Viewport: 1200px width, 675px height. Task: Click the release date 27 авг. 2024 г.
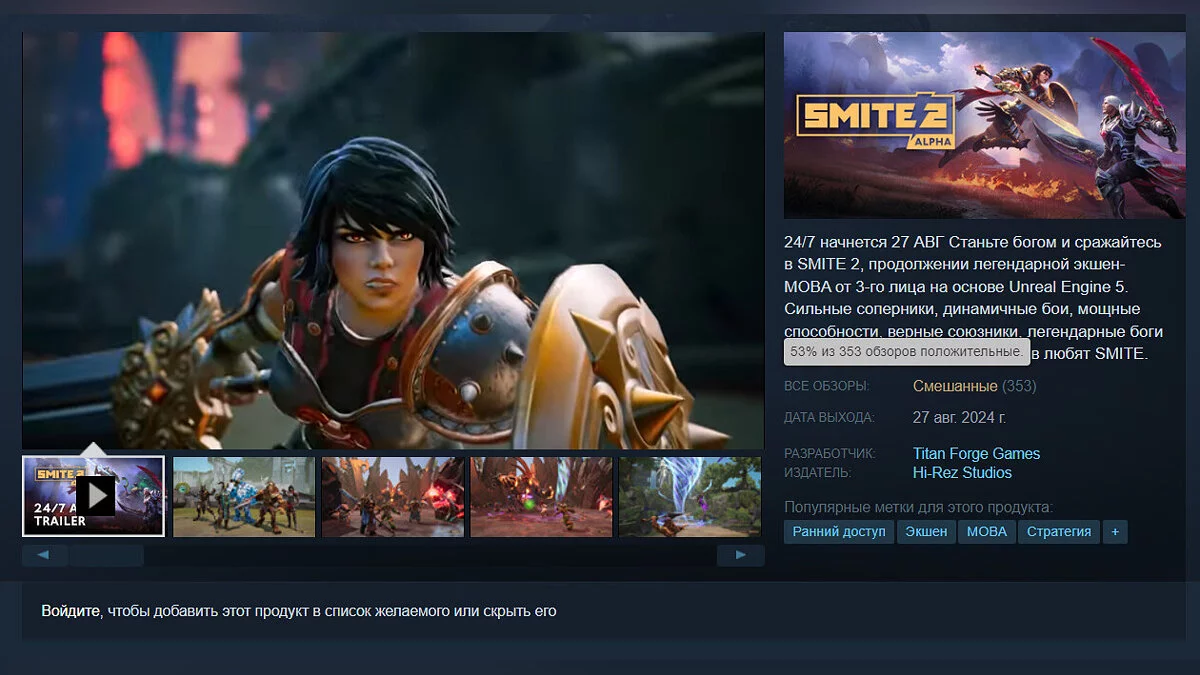[x=959, y=418]
